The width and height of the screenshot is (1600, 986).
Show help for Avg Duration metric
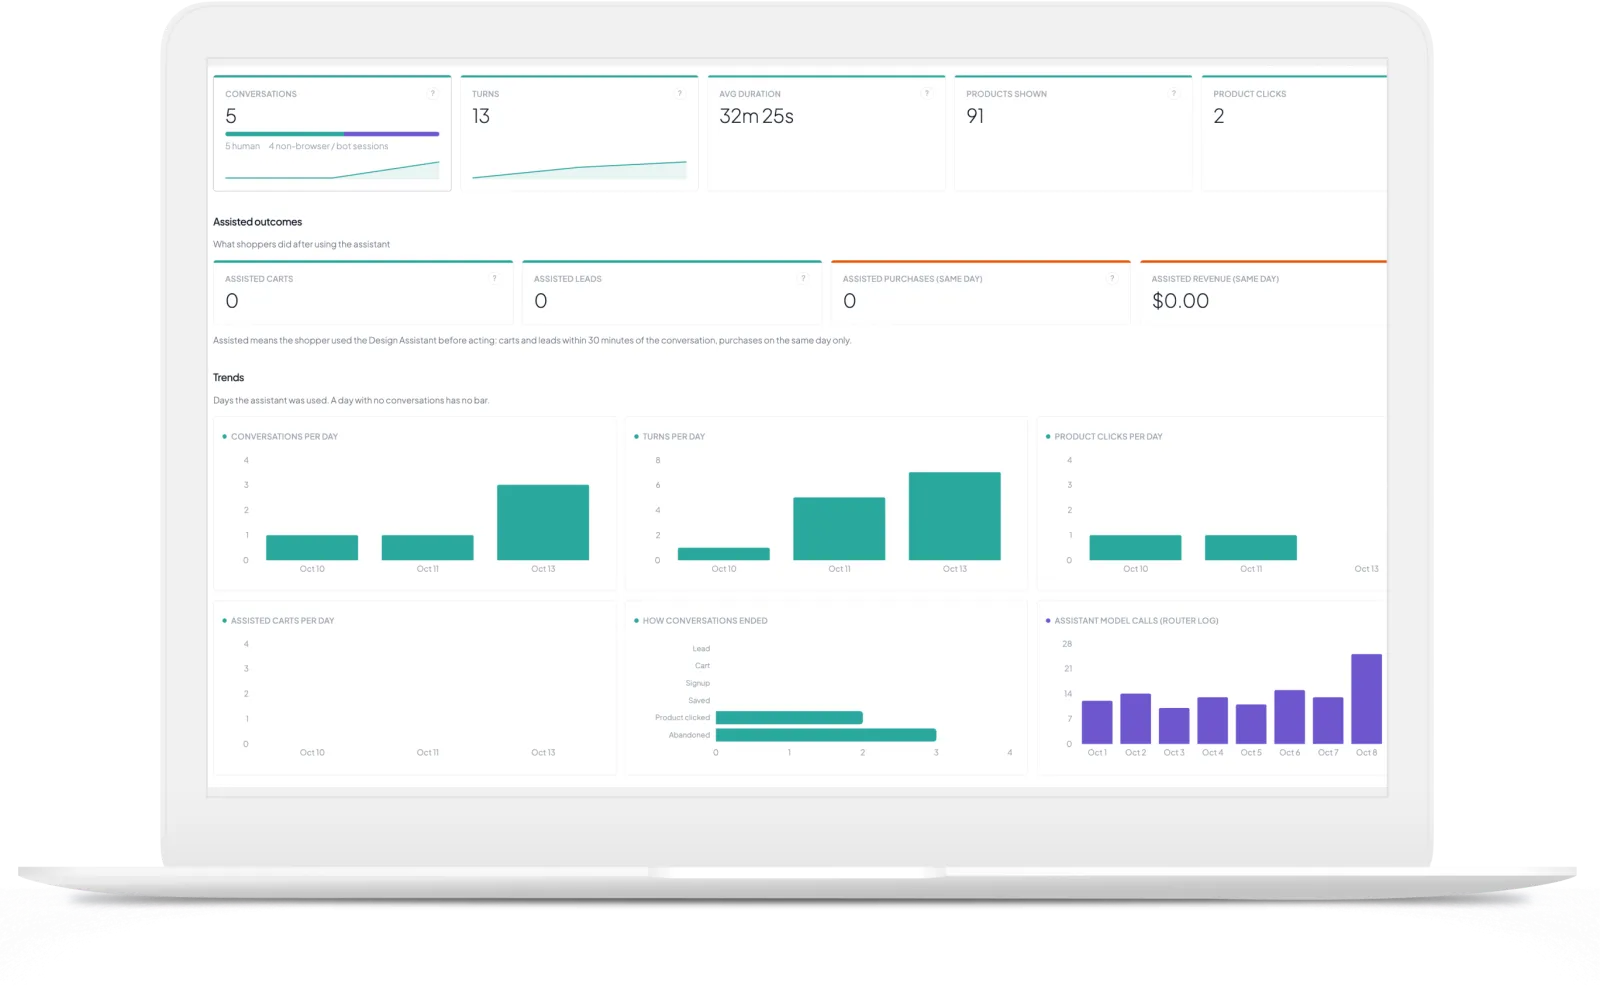[x=927, y=94]
